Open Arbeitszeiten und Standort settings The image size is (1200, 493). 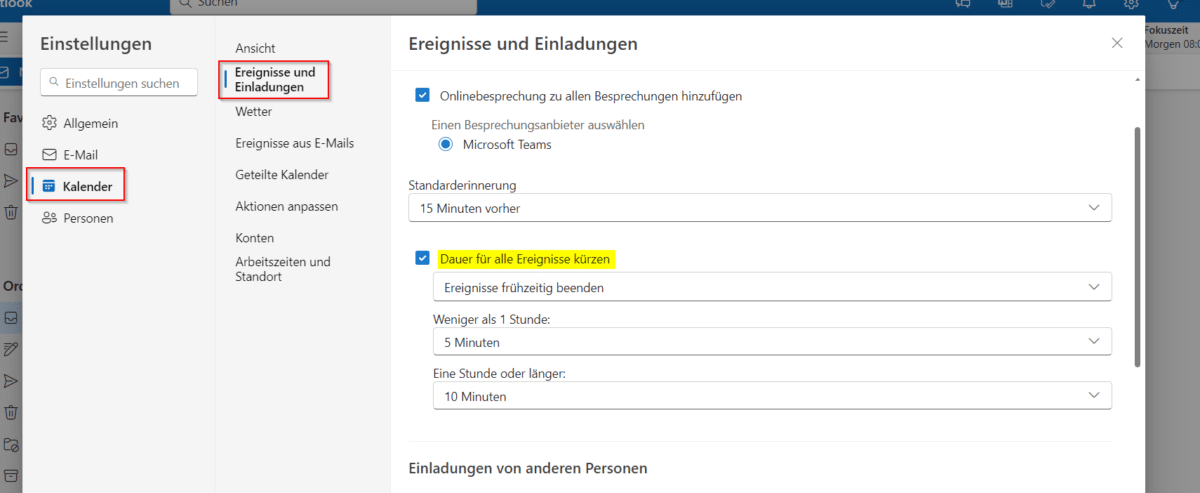(282, 269)
